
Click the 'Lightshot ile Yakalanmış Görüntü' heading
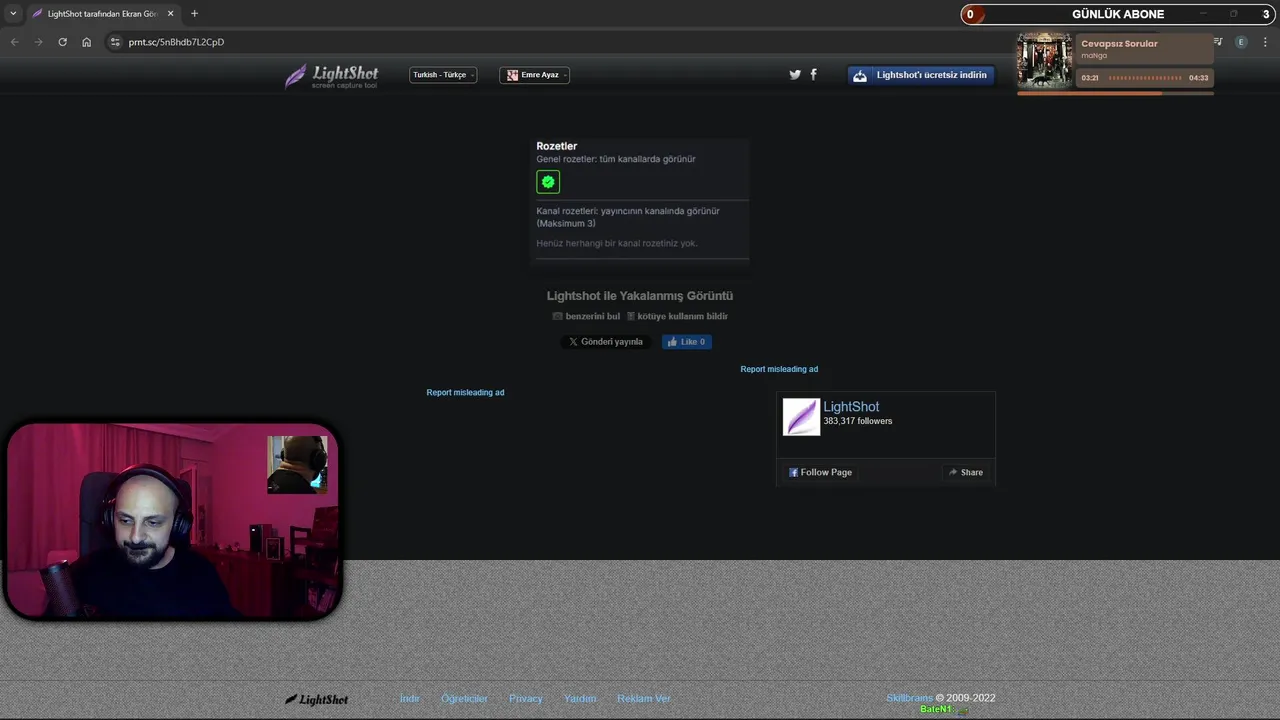click(640, 296)
